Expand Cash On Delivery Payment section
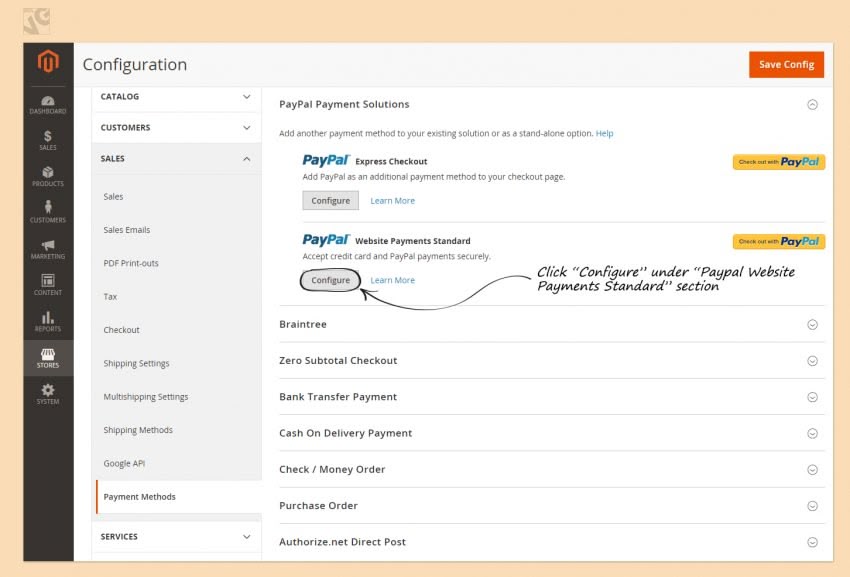The width and height of the screenshot is (850, 577). [x=812, y=433]
